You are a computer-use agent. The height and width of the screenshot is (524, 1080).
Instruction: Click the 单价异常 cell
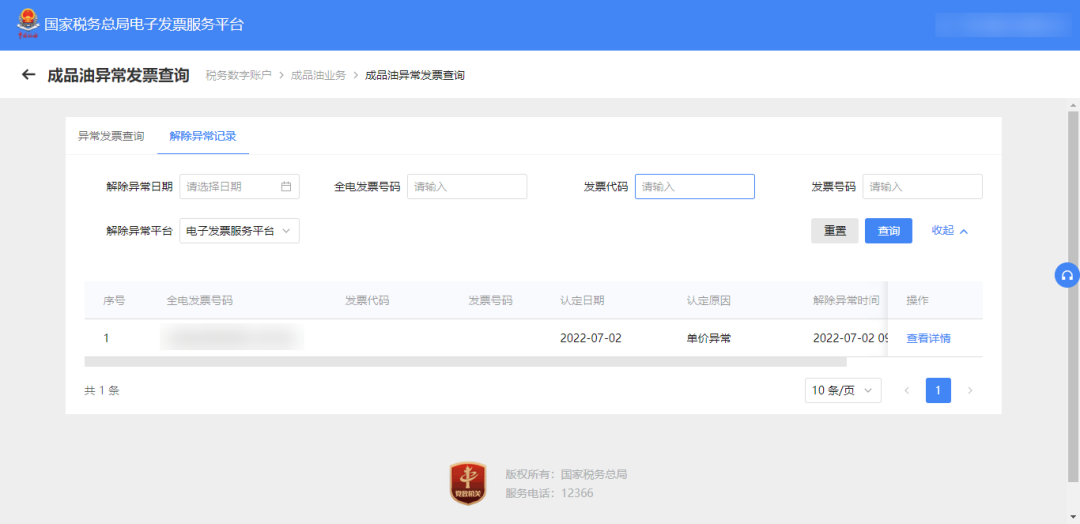[x=709, y=338]
